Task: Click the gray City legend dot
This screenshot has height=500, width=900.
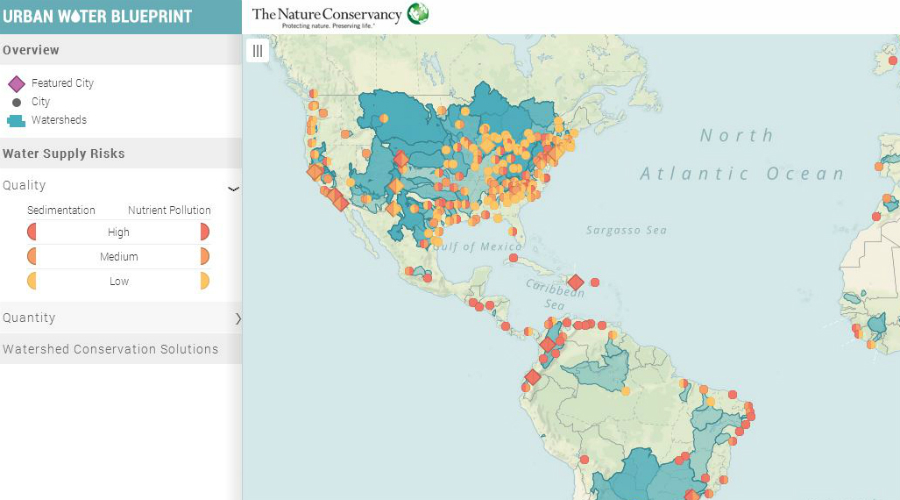Action: tap(16, 102)
